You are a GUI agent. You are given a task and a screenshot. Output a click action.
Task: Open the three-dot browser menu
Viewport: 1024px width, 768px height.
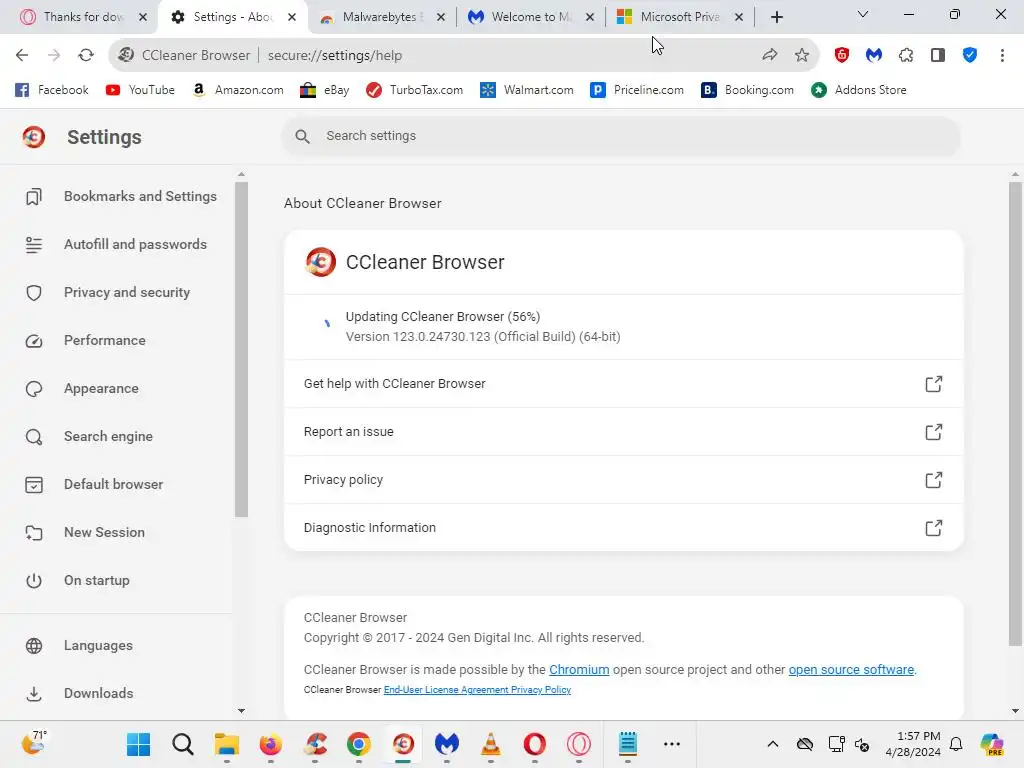1002,56
